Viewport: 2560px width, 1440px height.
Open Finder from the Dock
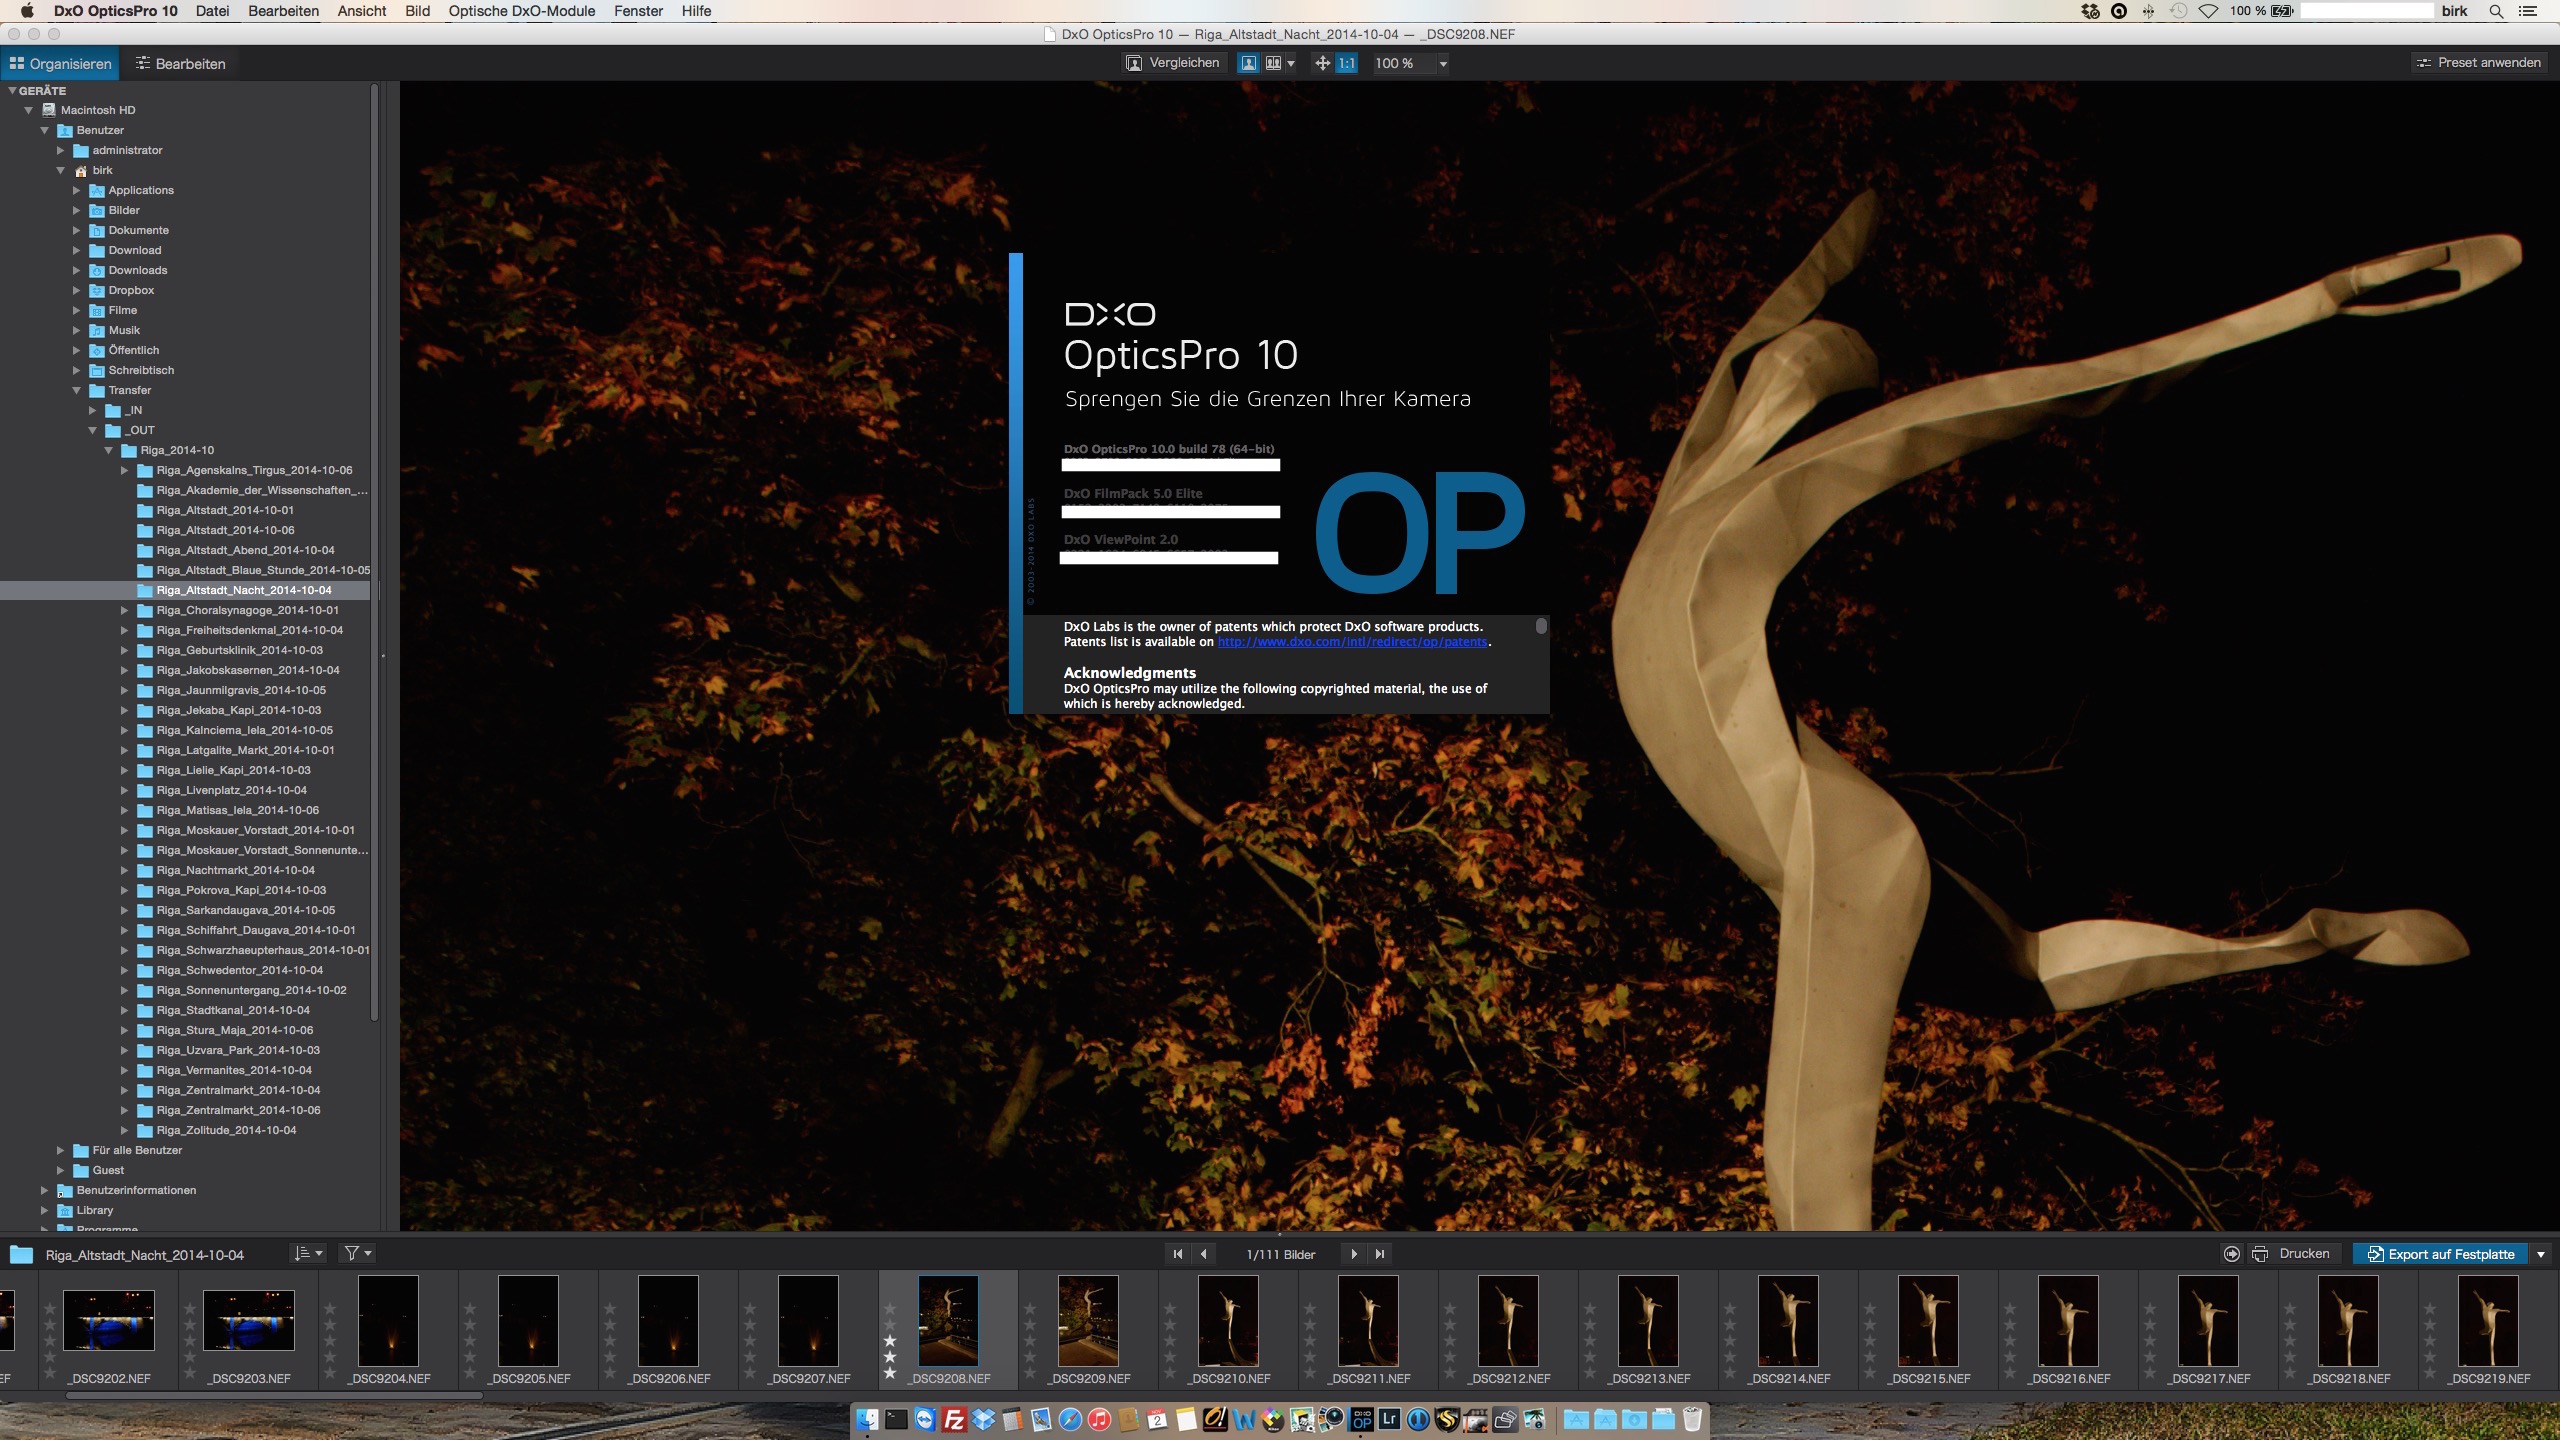click(x=867, y=1419)
